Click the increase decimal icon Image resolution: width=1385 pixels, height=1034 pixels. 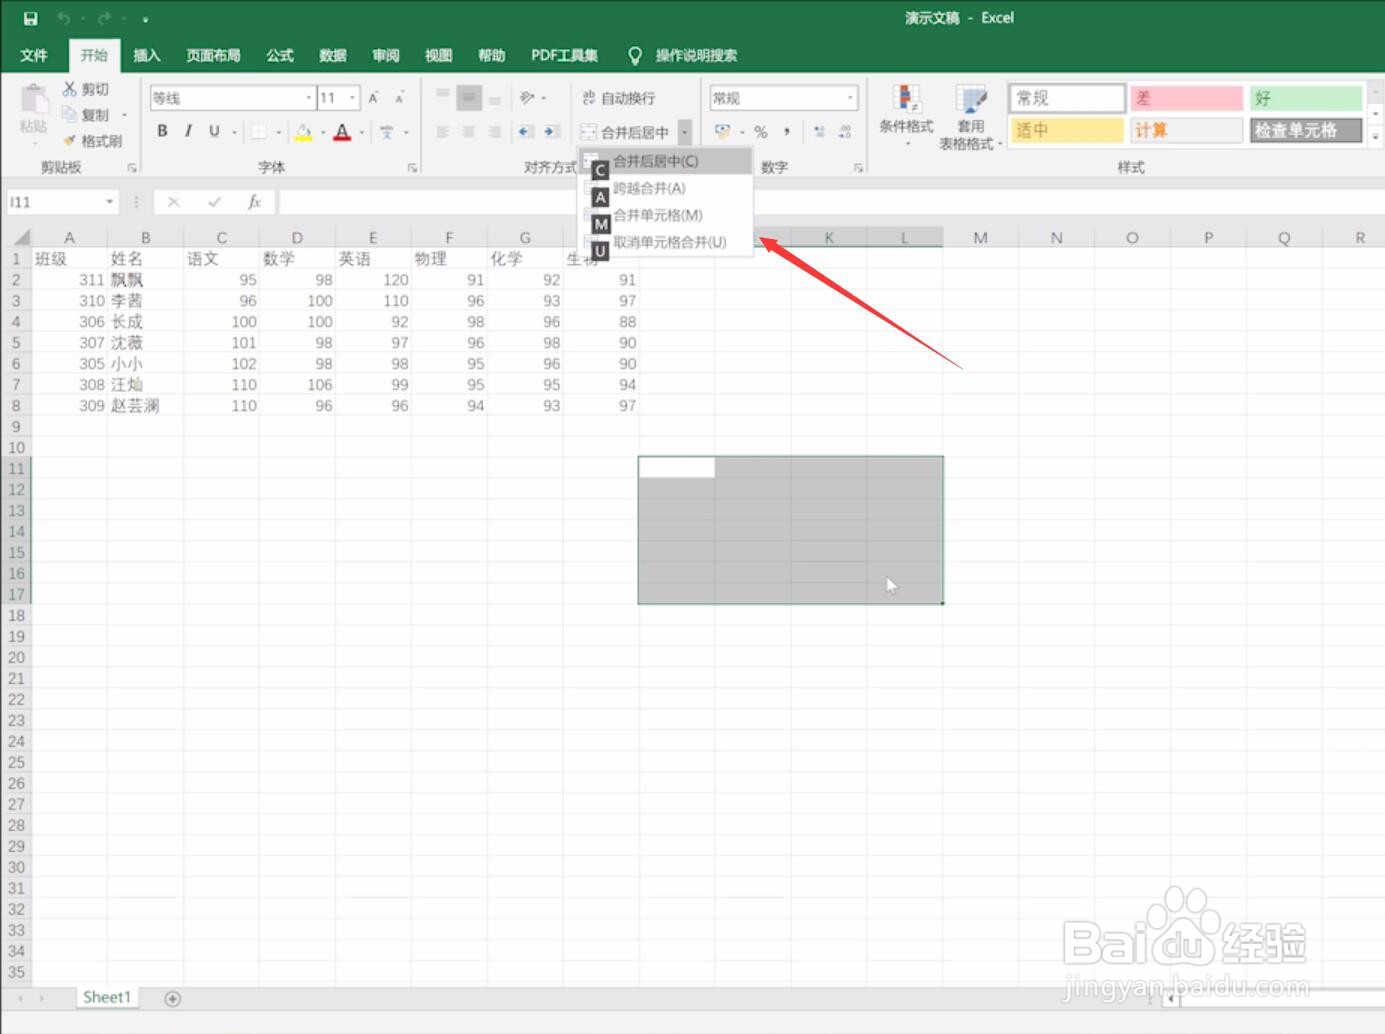(x=819, y=131)
